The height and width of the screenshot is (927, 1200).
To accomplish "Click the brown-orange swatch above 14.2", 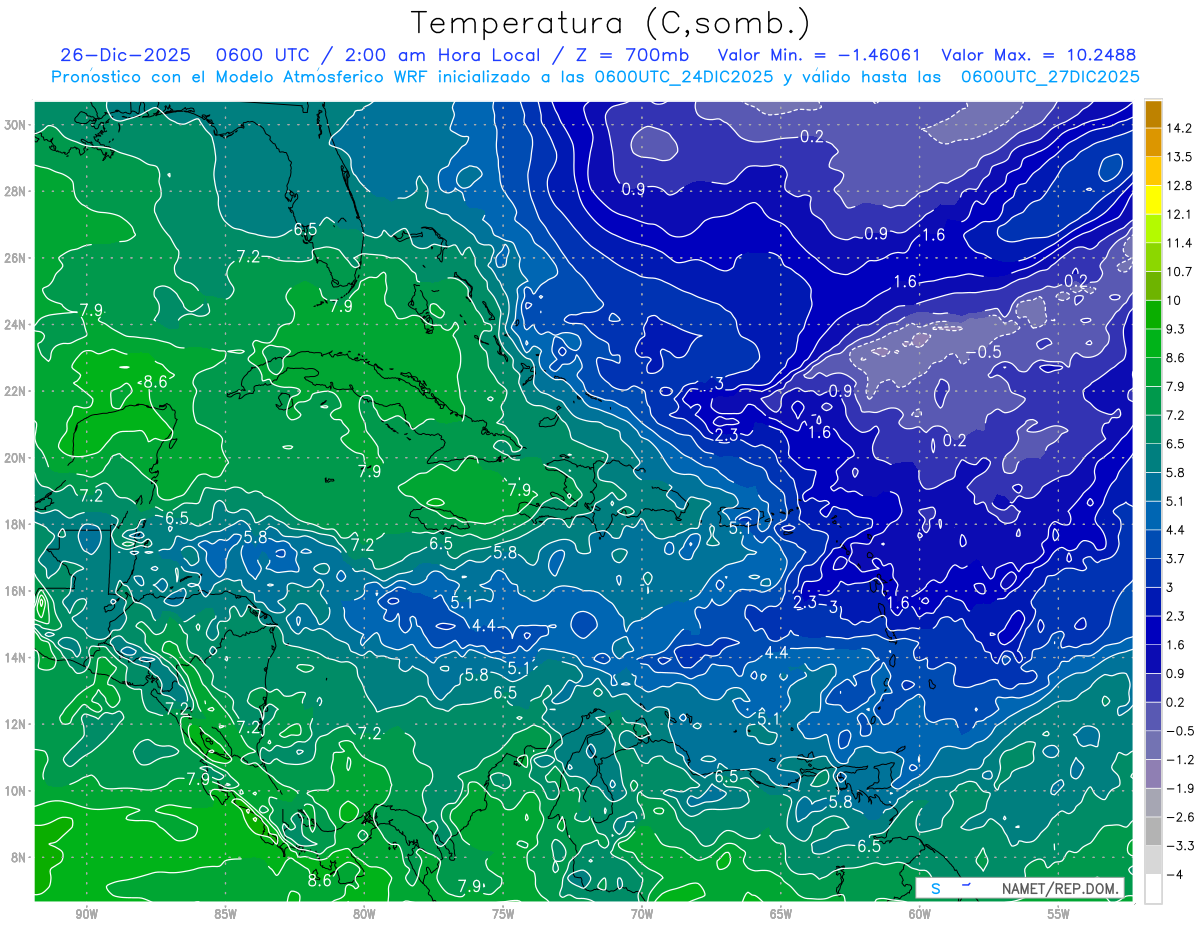I will point(1153,114).
